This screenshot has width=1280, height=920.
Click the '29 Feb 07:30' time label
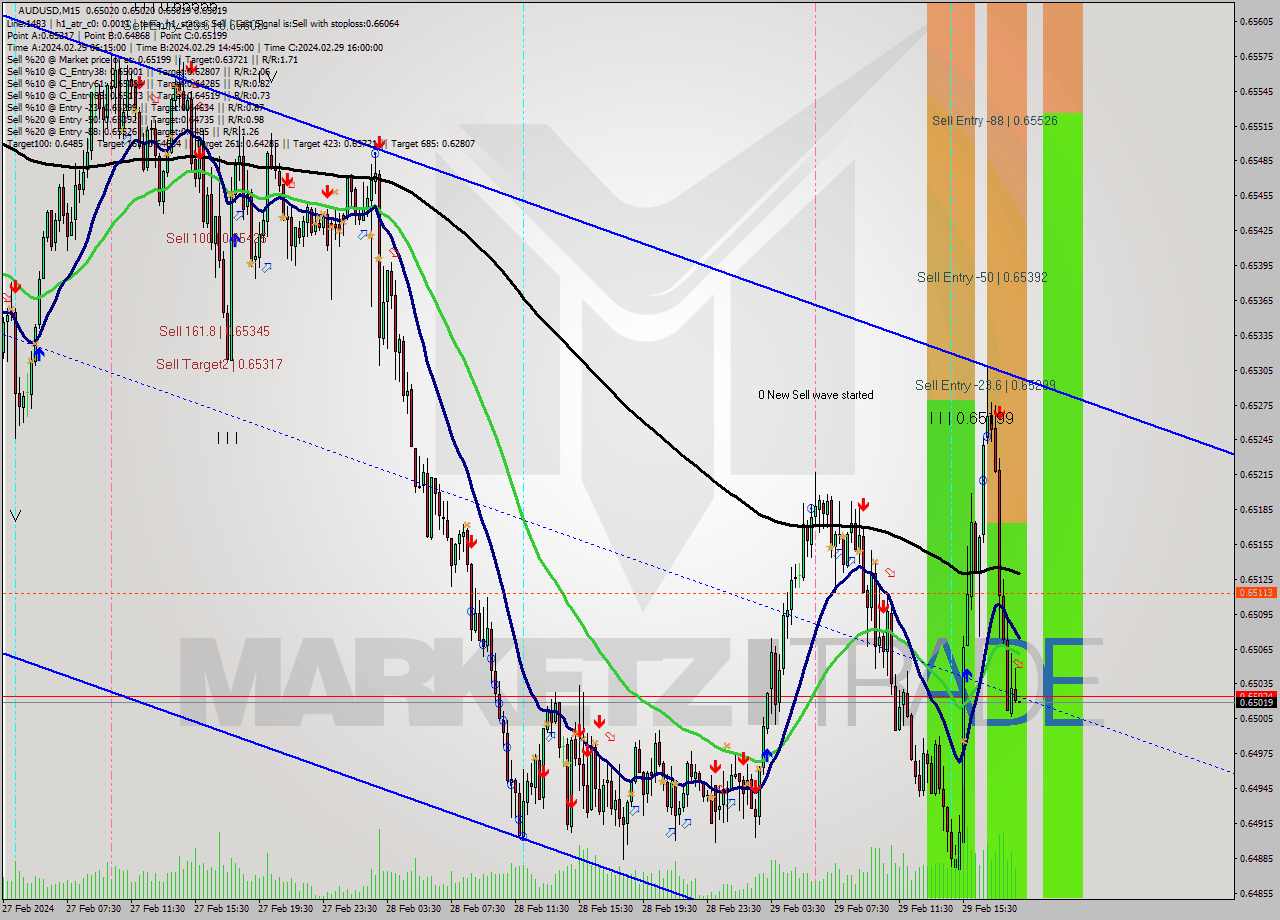[861, 909]
